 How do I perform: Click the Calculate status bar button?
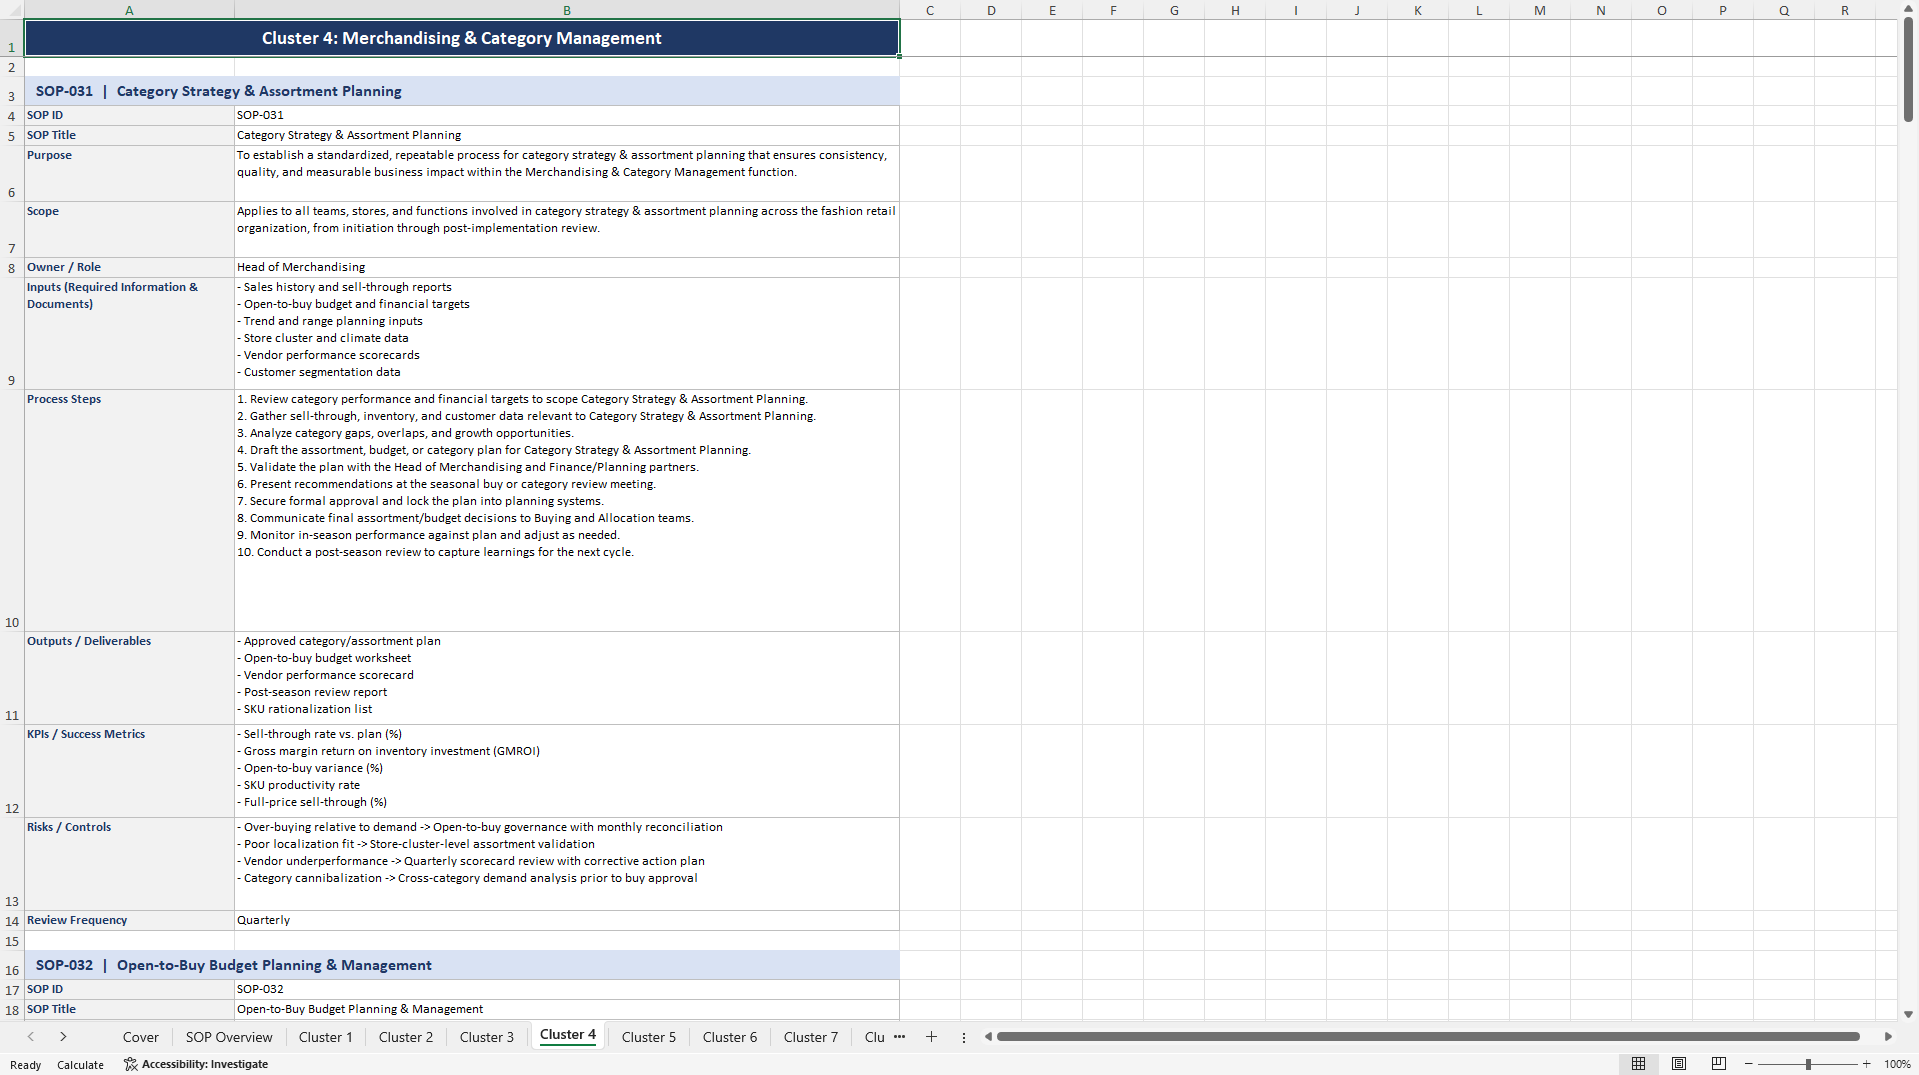80,1065
